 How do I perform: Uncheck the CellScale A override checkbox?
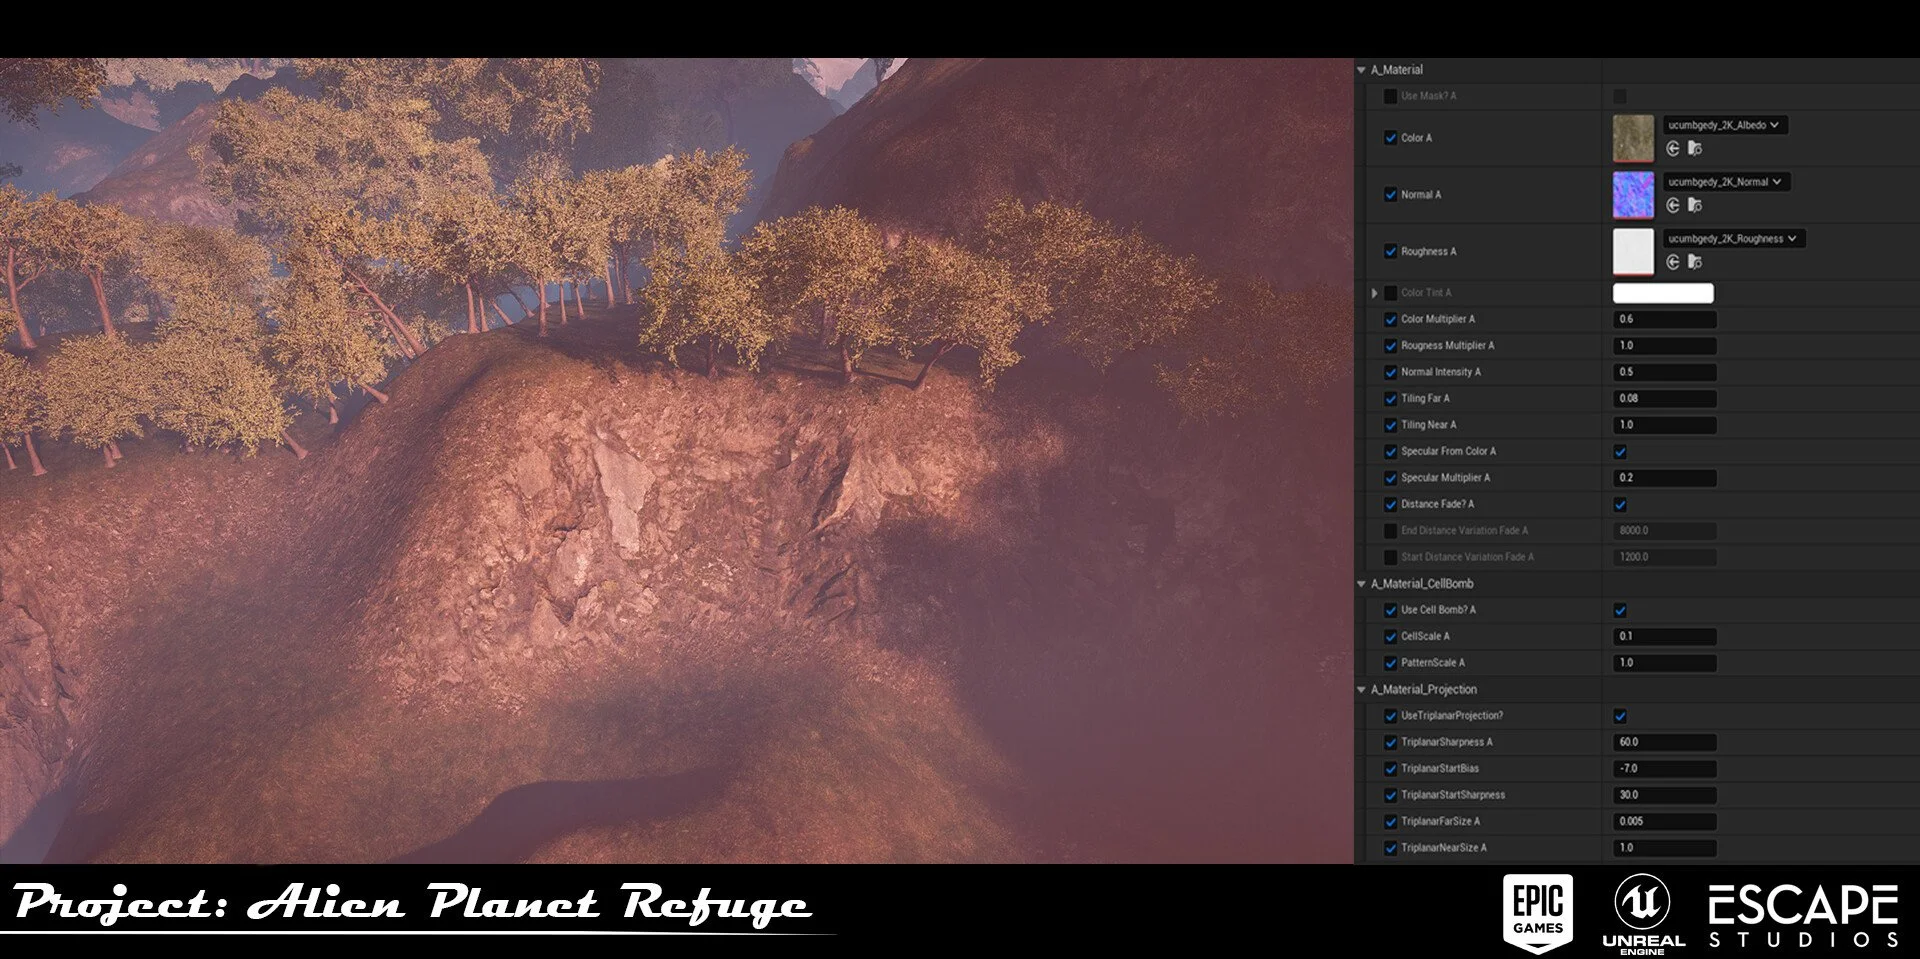pyautogui.click(x=1390, y=637)
